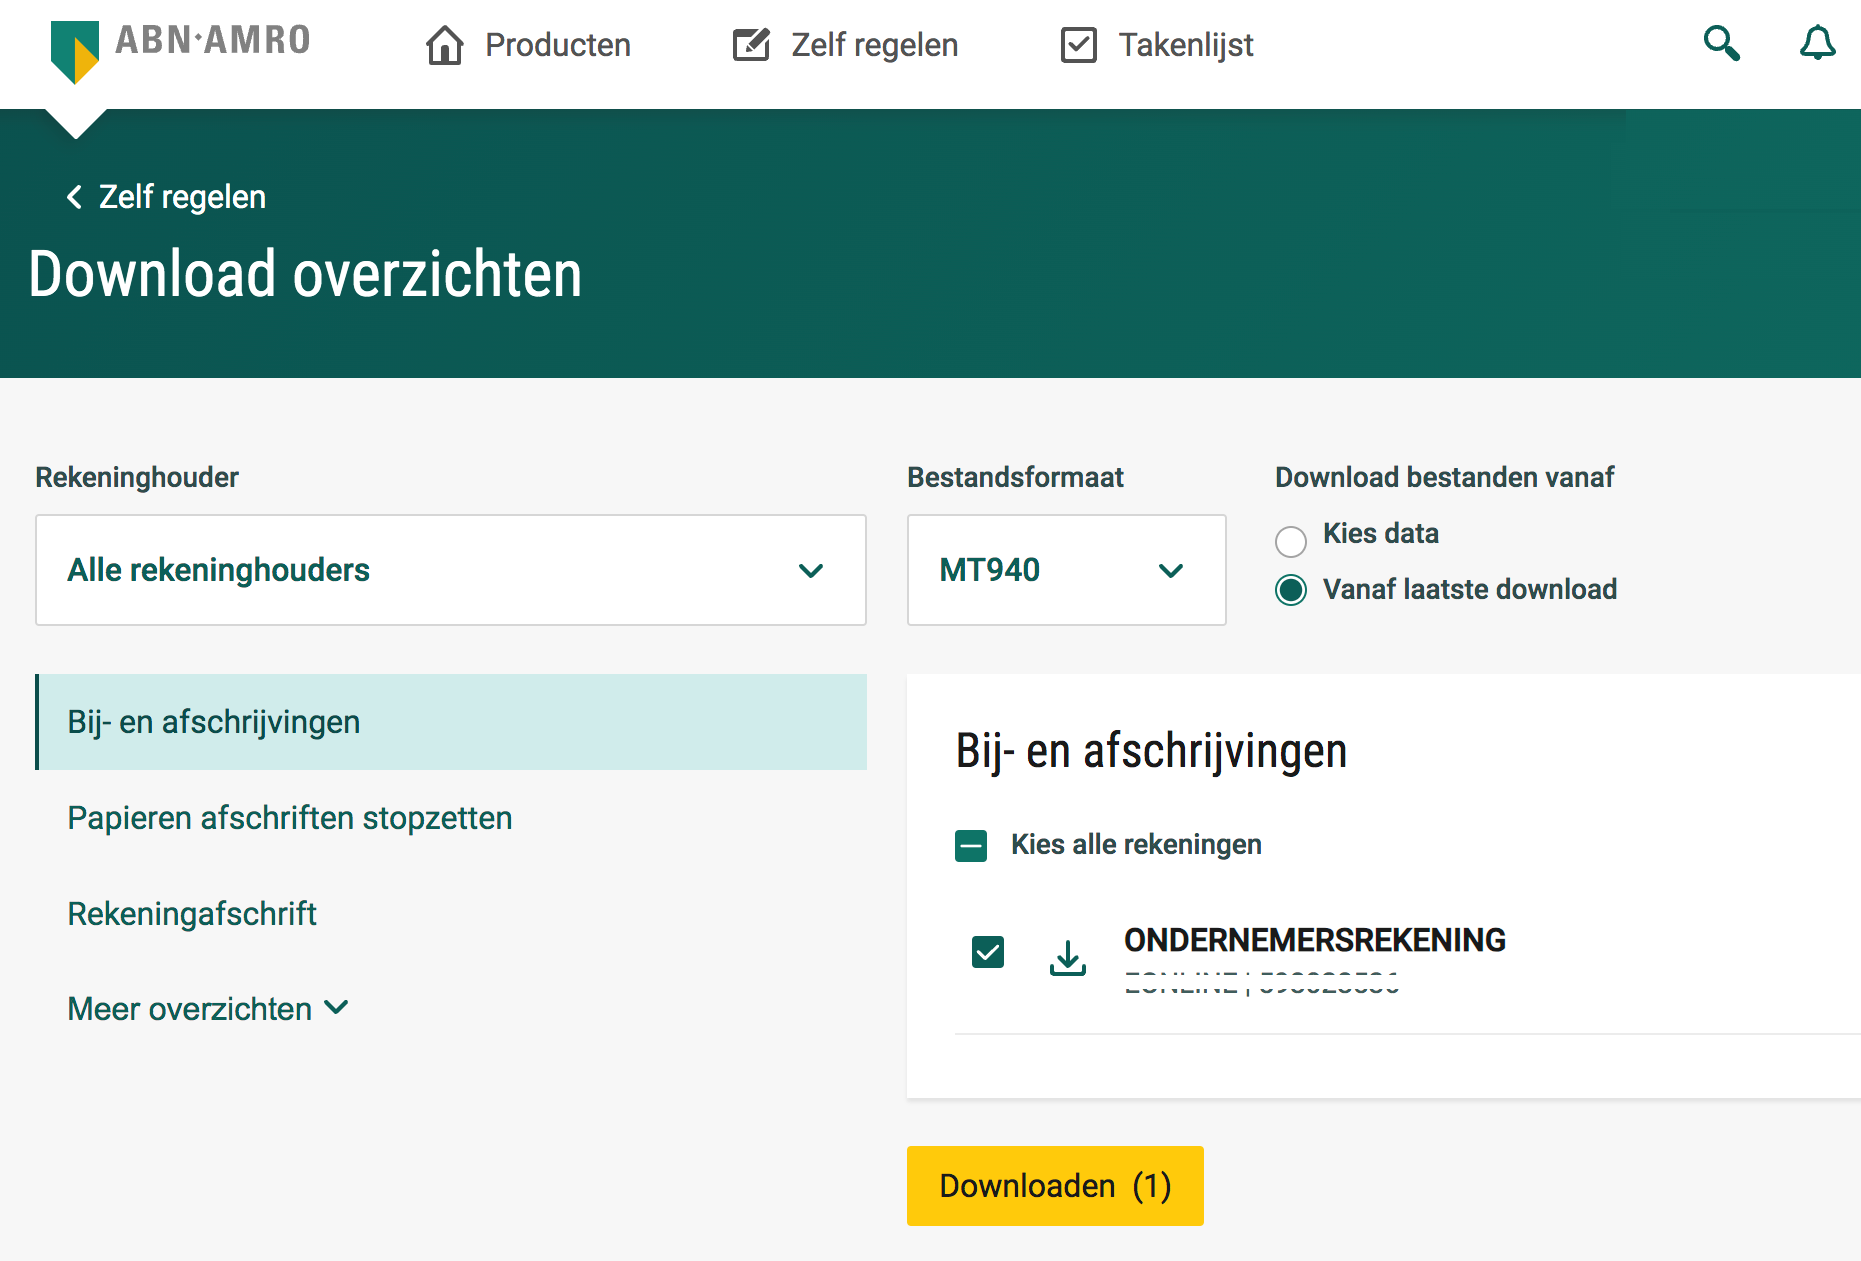Expand the Meer overzichten section
Viewport: 1861px width, 1261px height.
[x=208, y=1009]
